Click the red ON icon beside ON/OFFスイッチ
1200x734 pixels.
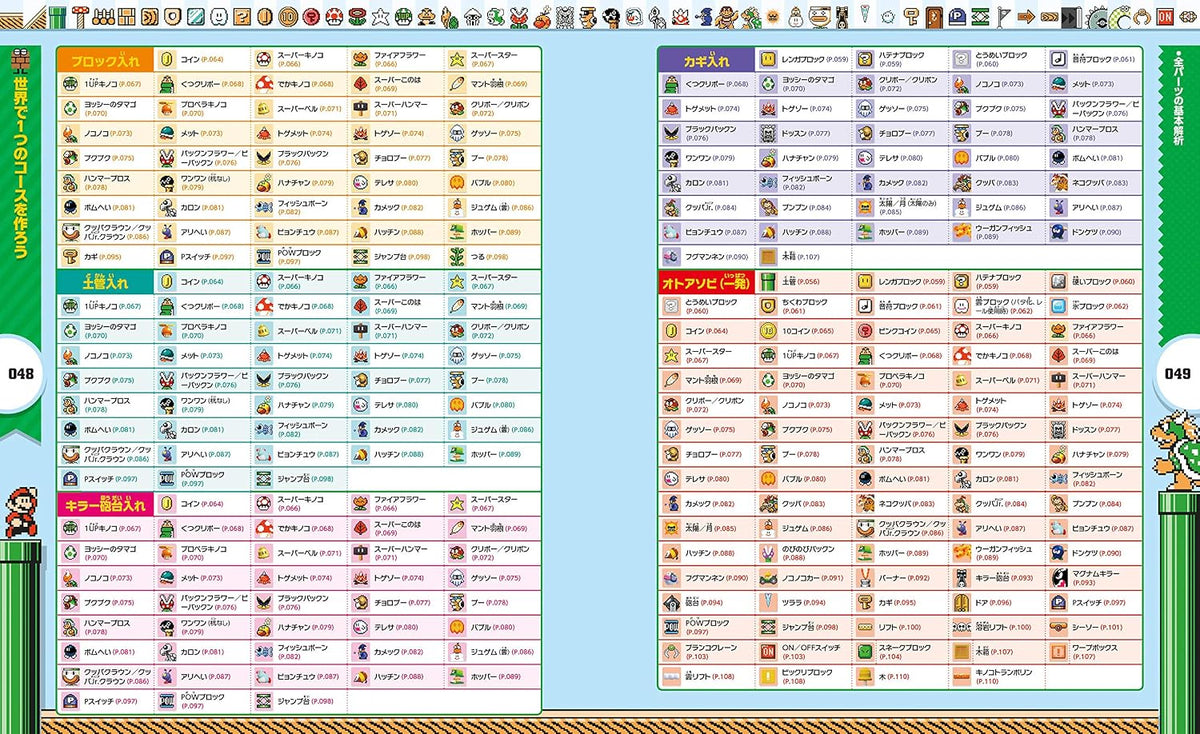point(767,651)
